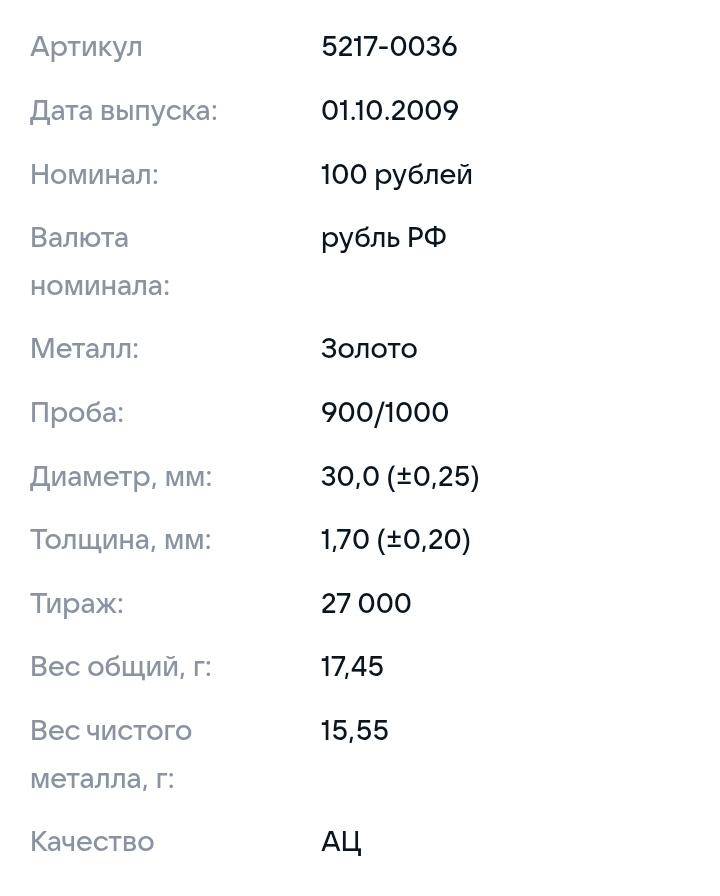The width and height of the screenshot is (720, 896).
Task: Click the diameter value 30,0 (±0,25)
Action: click(400, 477)
